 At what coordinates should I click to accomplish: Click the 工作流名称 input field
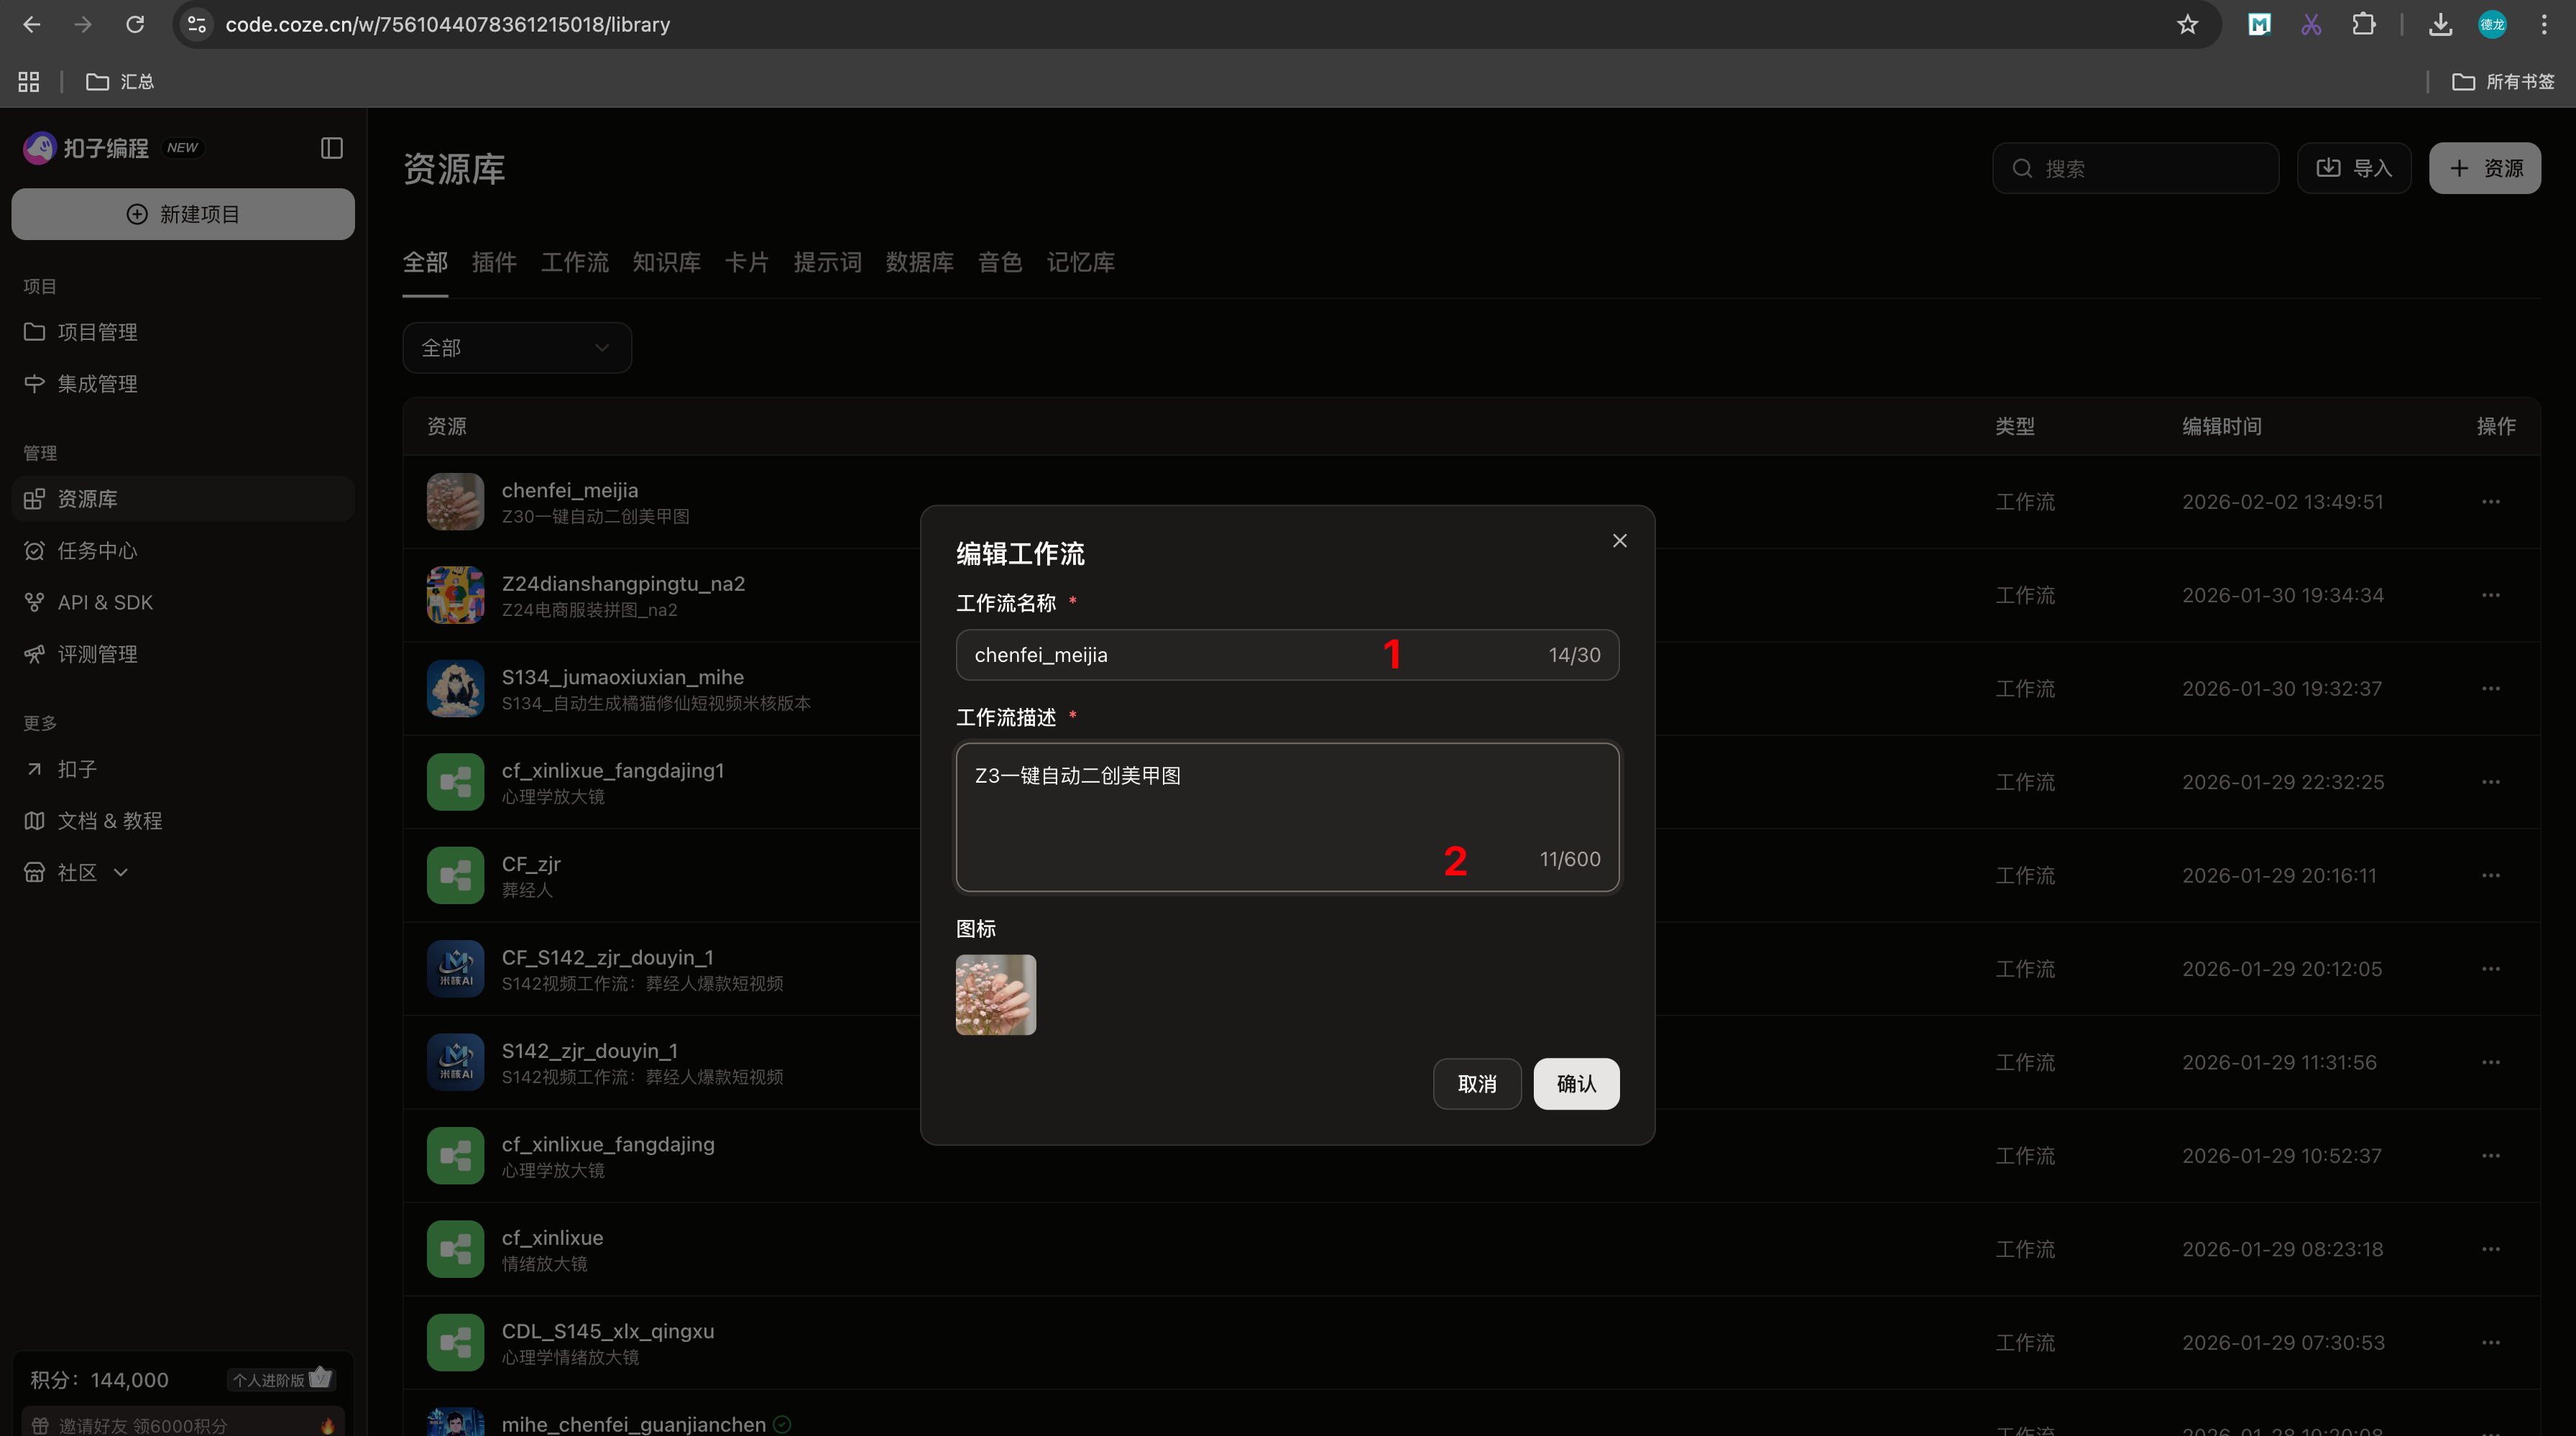pyautogui.click(x=1200, y=655)
